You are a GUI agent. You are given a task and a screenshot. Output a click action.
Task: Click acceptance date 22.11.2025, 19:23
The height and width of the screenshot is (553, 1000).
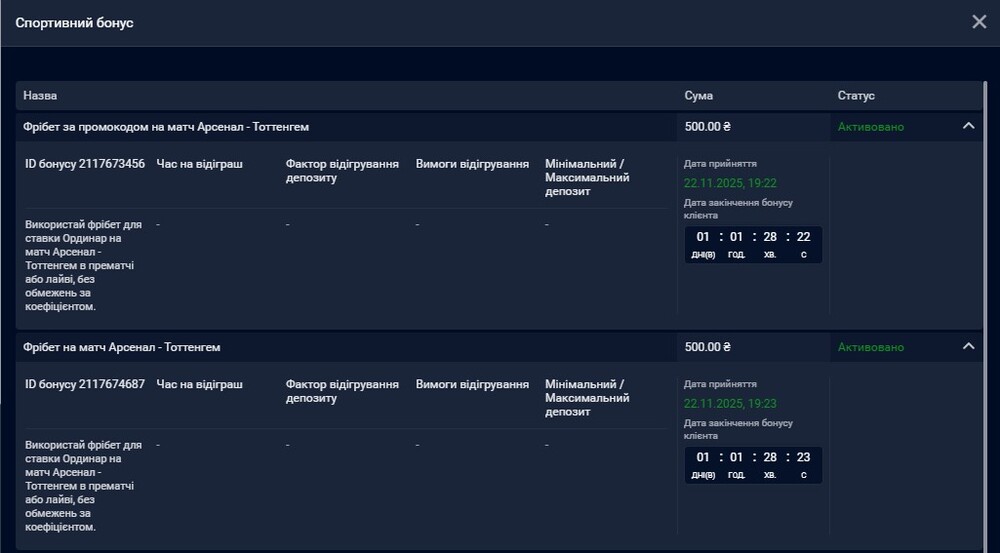(730, 403)
